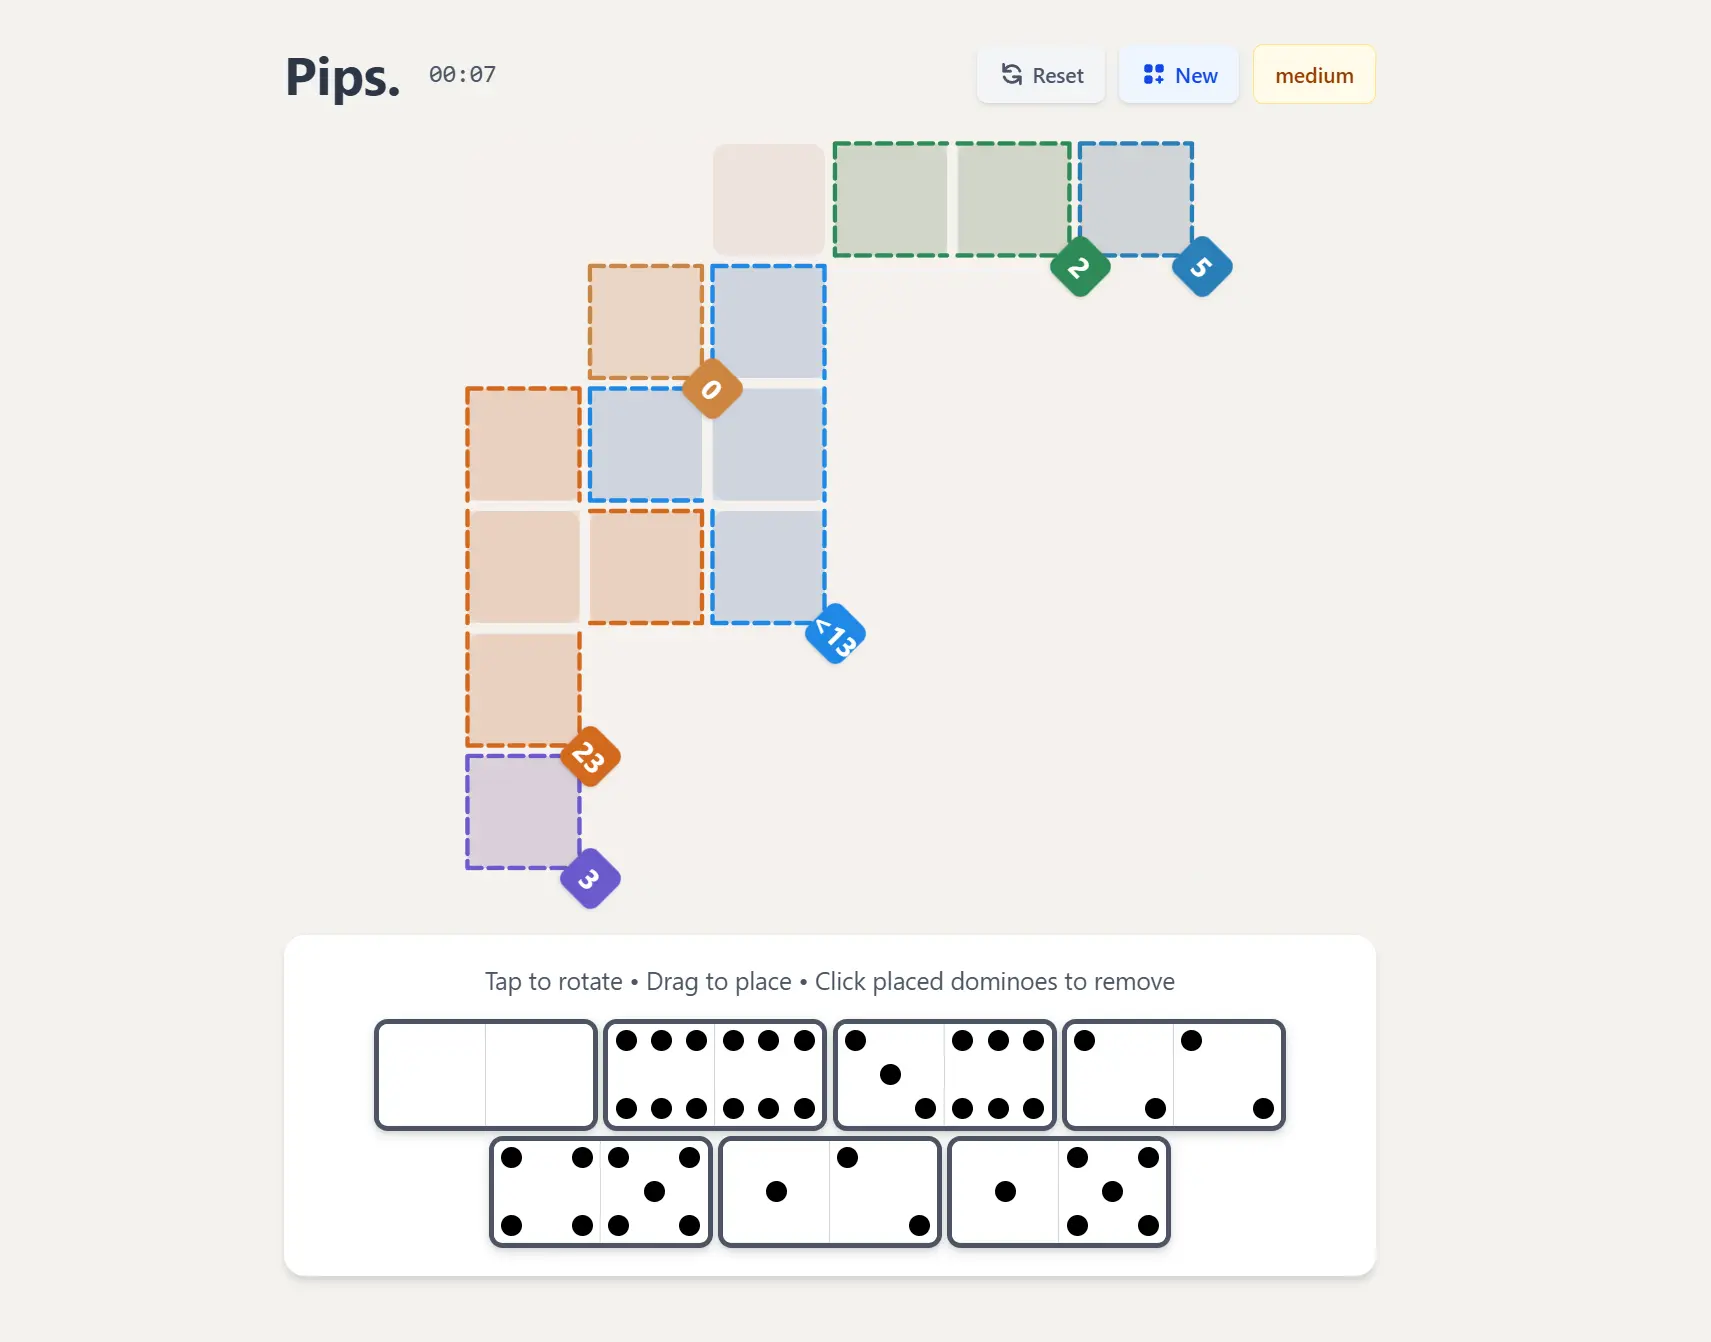Select the blank double-zero domino
The image size is (1711, 1342).
[485, 1075]
